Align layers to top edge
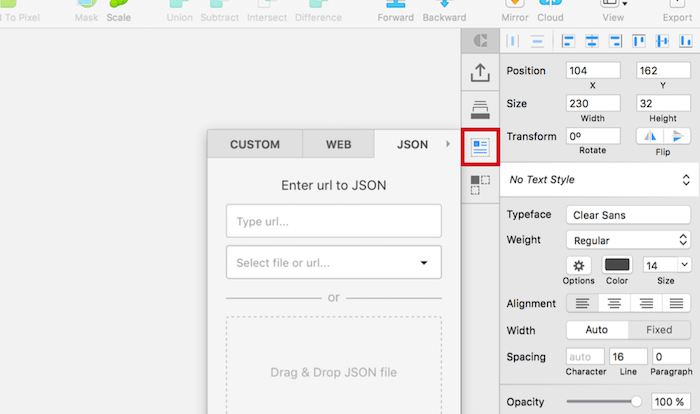 pyautogui.click(x=639, y=41)
